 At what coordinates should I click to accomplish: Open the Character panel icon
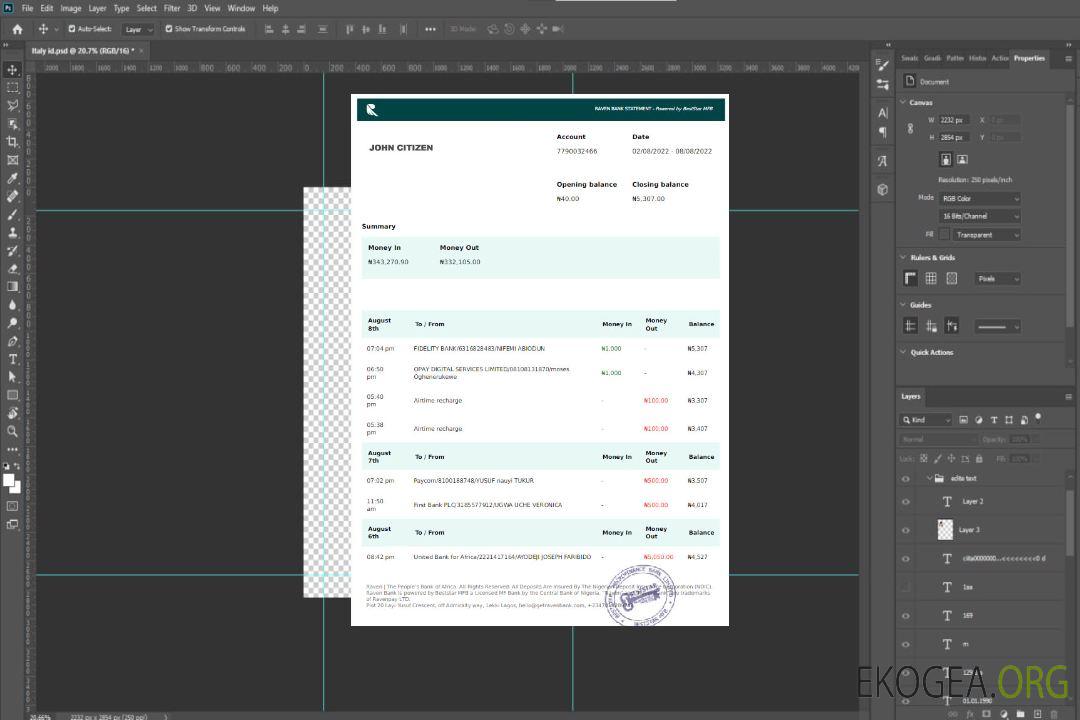[883, 113]
